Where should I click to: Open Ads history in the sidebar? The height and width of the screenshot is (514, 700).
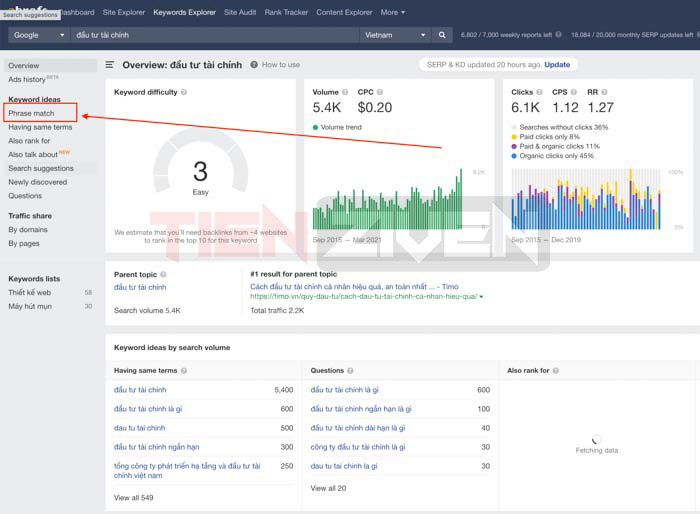[x=27, y=79]
